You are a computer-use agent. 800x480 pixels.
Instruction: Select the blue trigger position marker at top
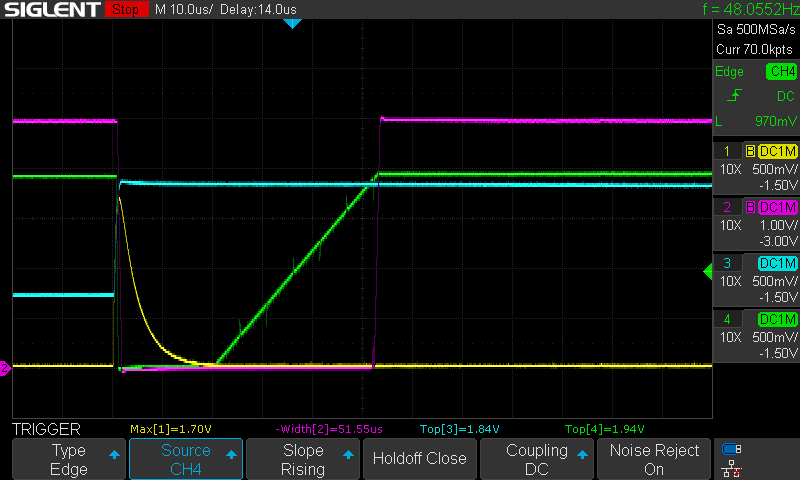click(x=292, y=23)
